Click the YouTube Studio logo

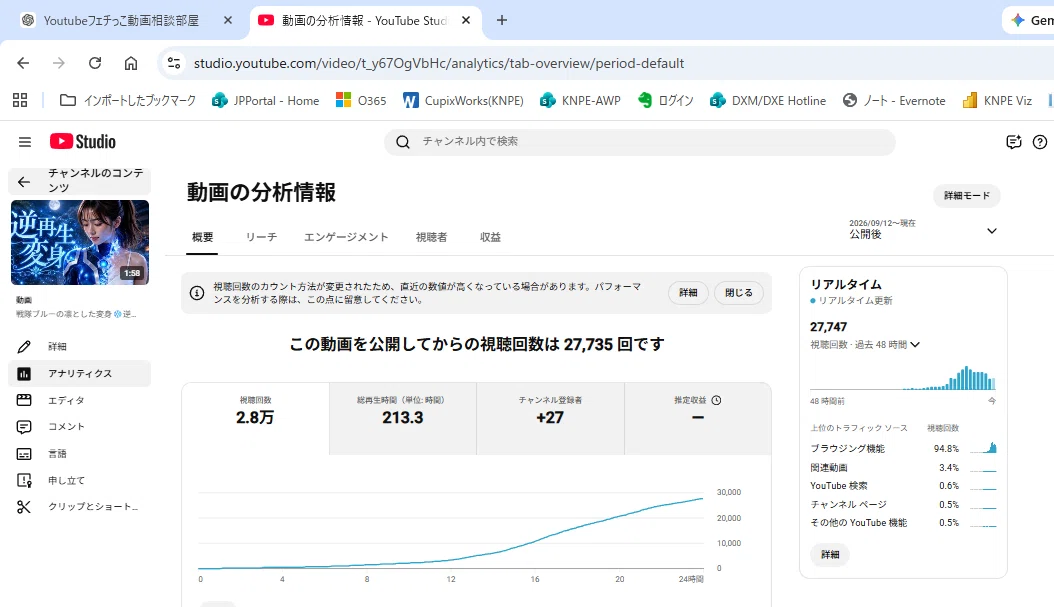[x=83, y=141]
